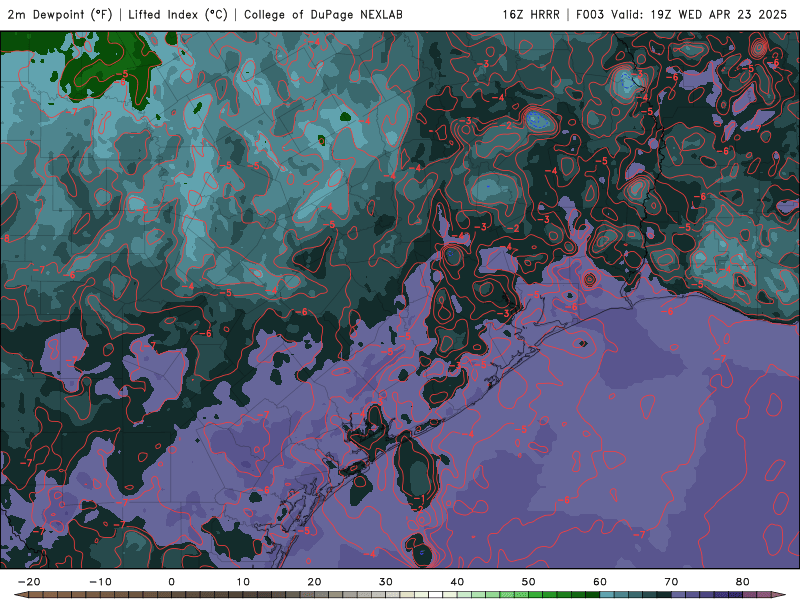Click the -10 label on the color scale
800x600 pixels.
click(100, 582)
